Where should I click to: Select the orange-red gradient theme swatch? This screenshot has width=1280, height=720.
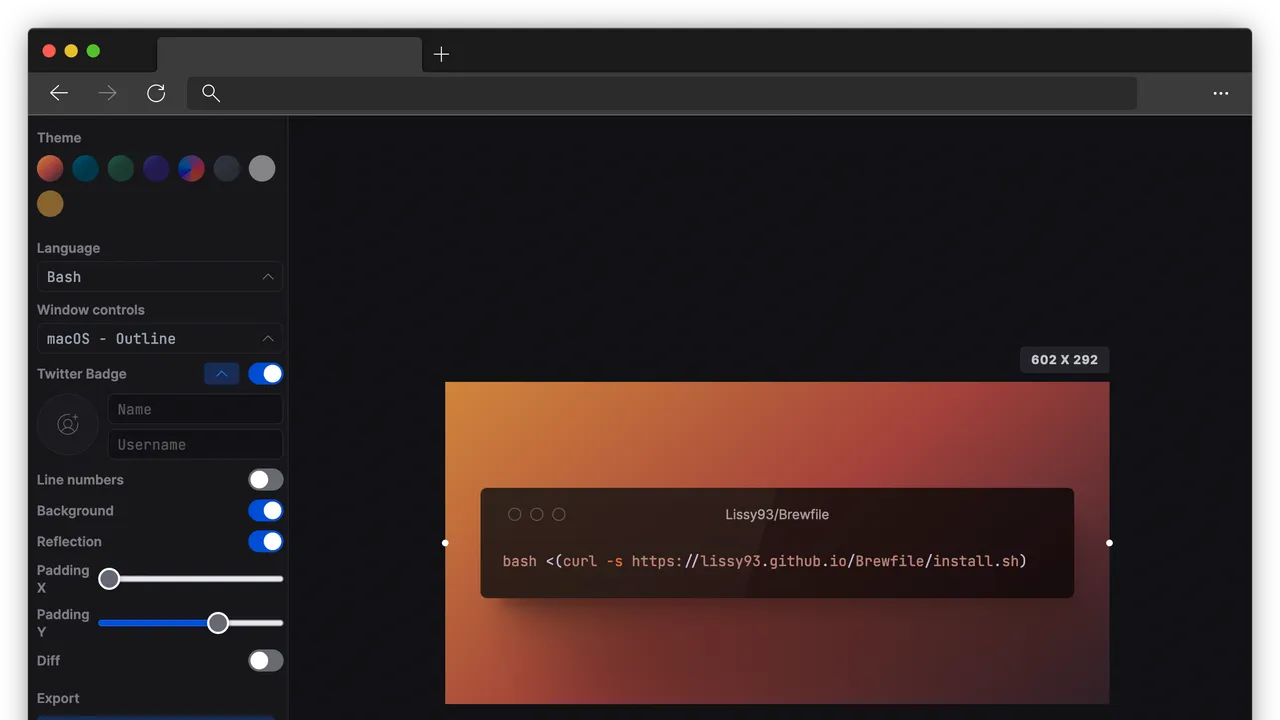[x=50, y=168]
